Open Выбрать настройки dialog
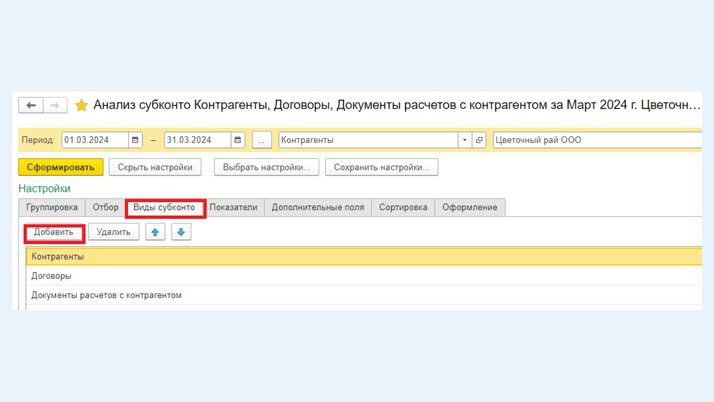 266,167
